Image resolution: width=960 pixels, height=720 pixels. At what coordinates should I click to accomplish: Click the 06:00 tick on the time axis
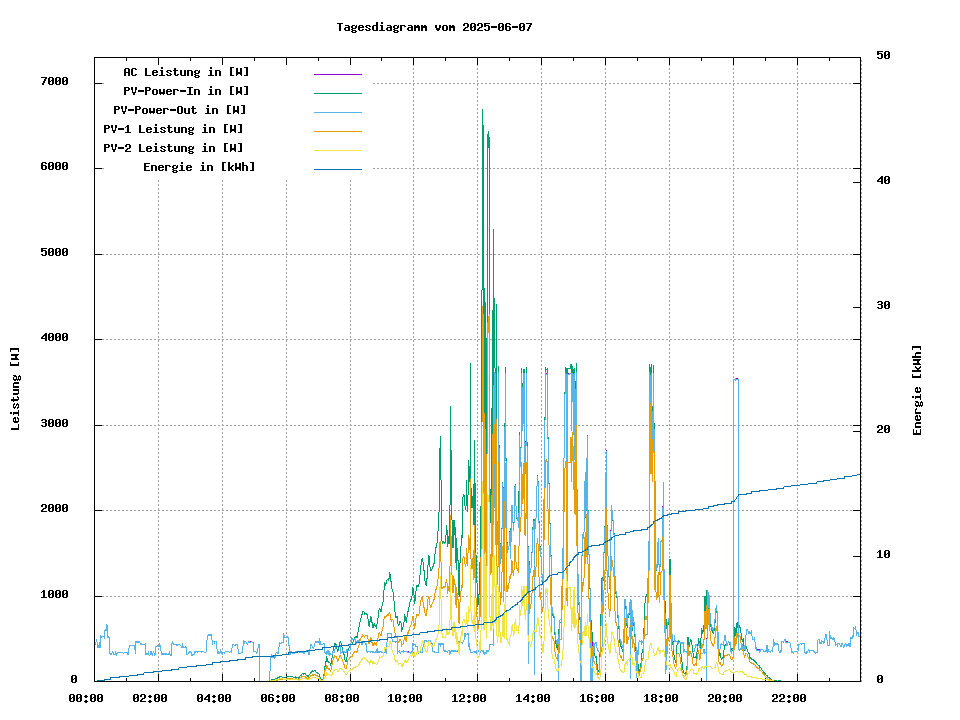[277, 698]
